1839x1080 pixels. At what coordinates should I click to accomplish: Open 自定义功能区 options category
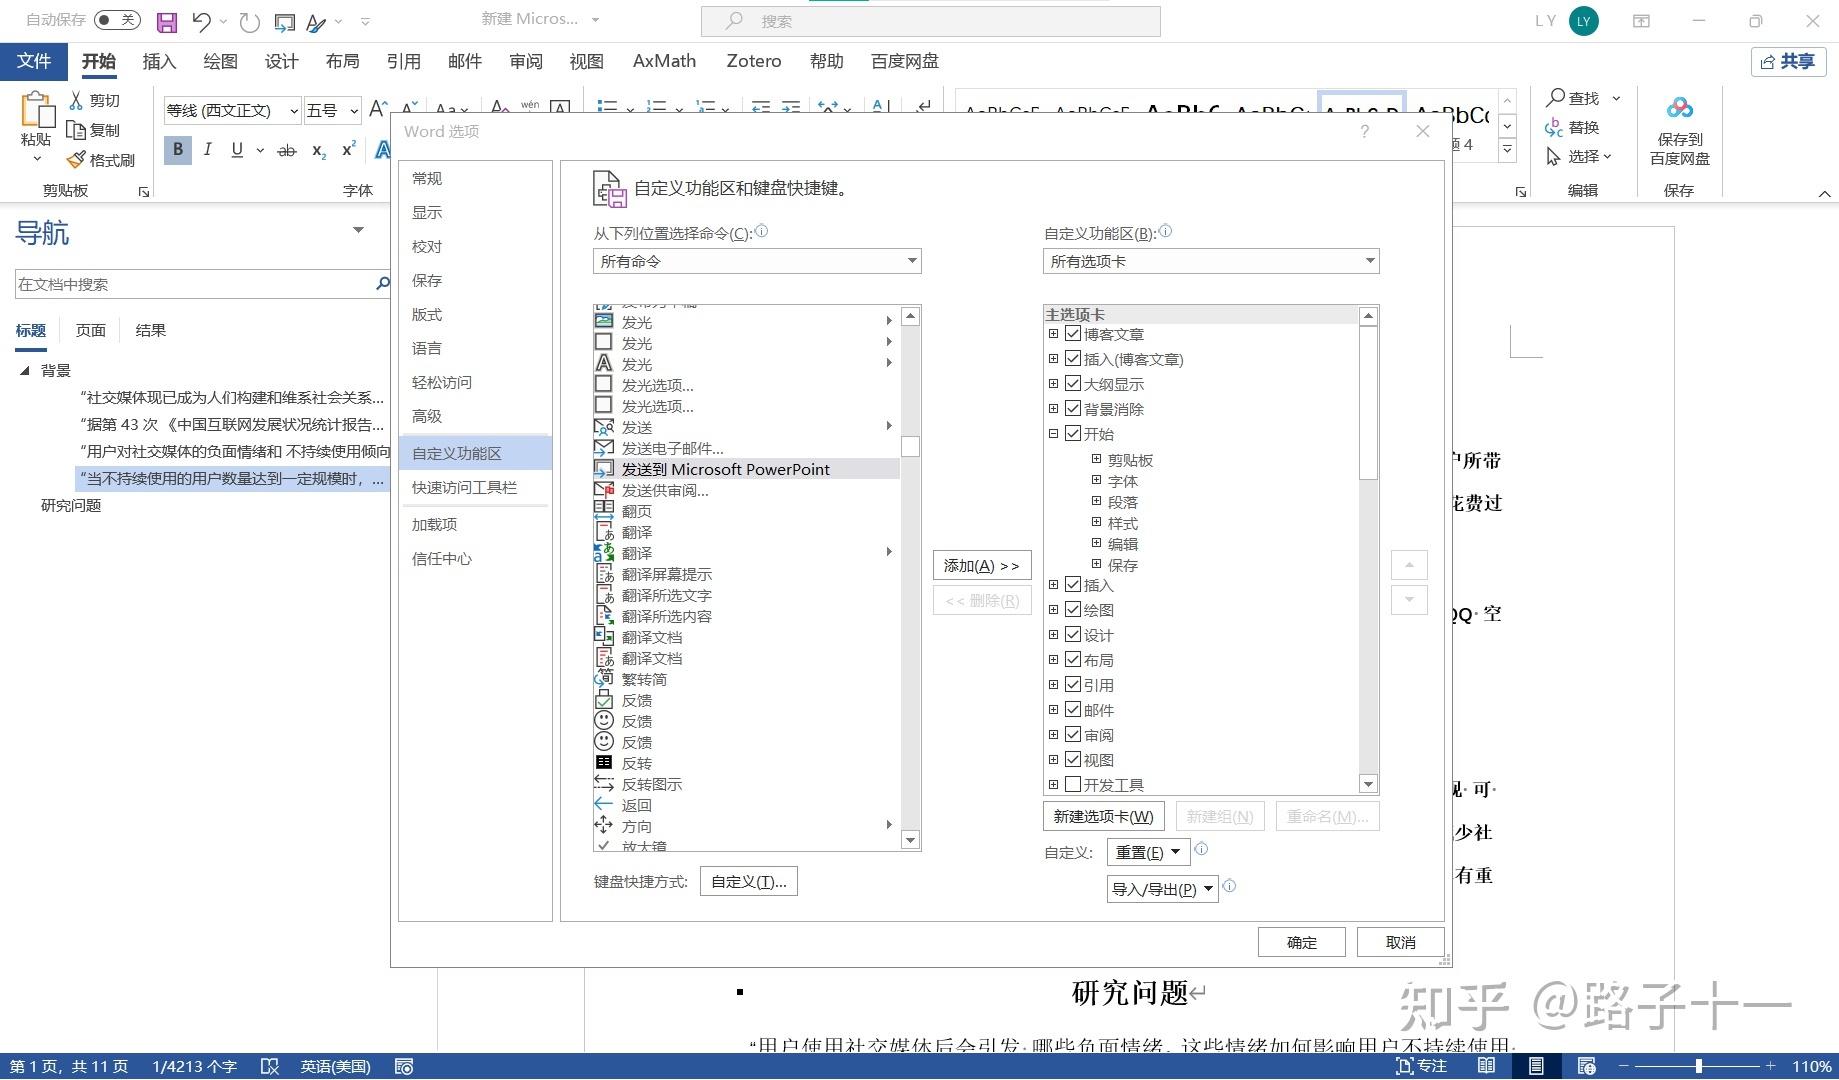click(475, 453)
